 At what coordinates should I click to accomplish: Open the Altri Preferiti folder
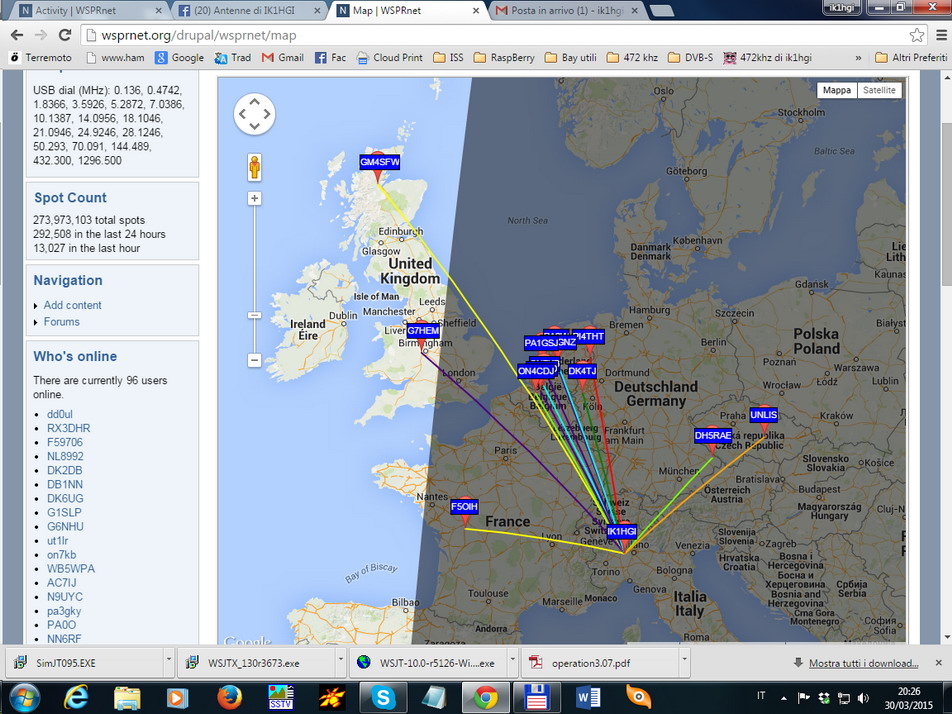(x=911, y=58)
